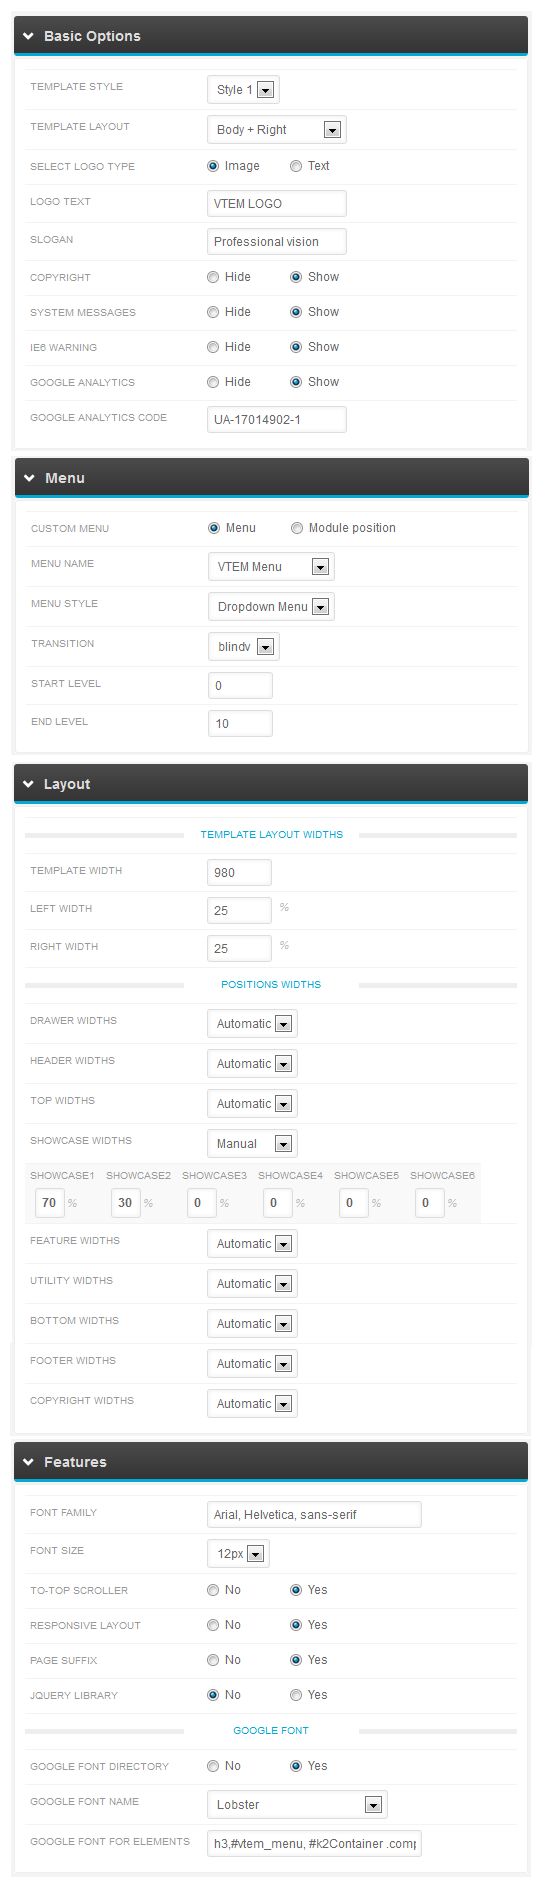Click the Font Family text field

coord(314,1514)
